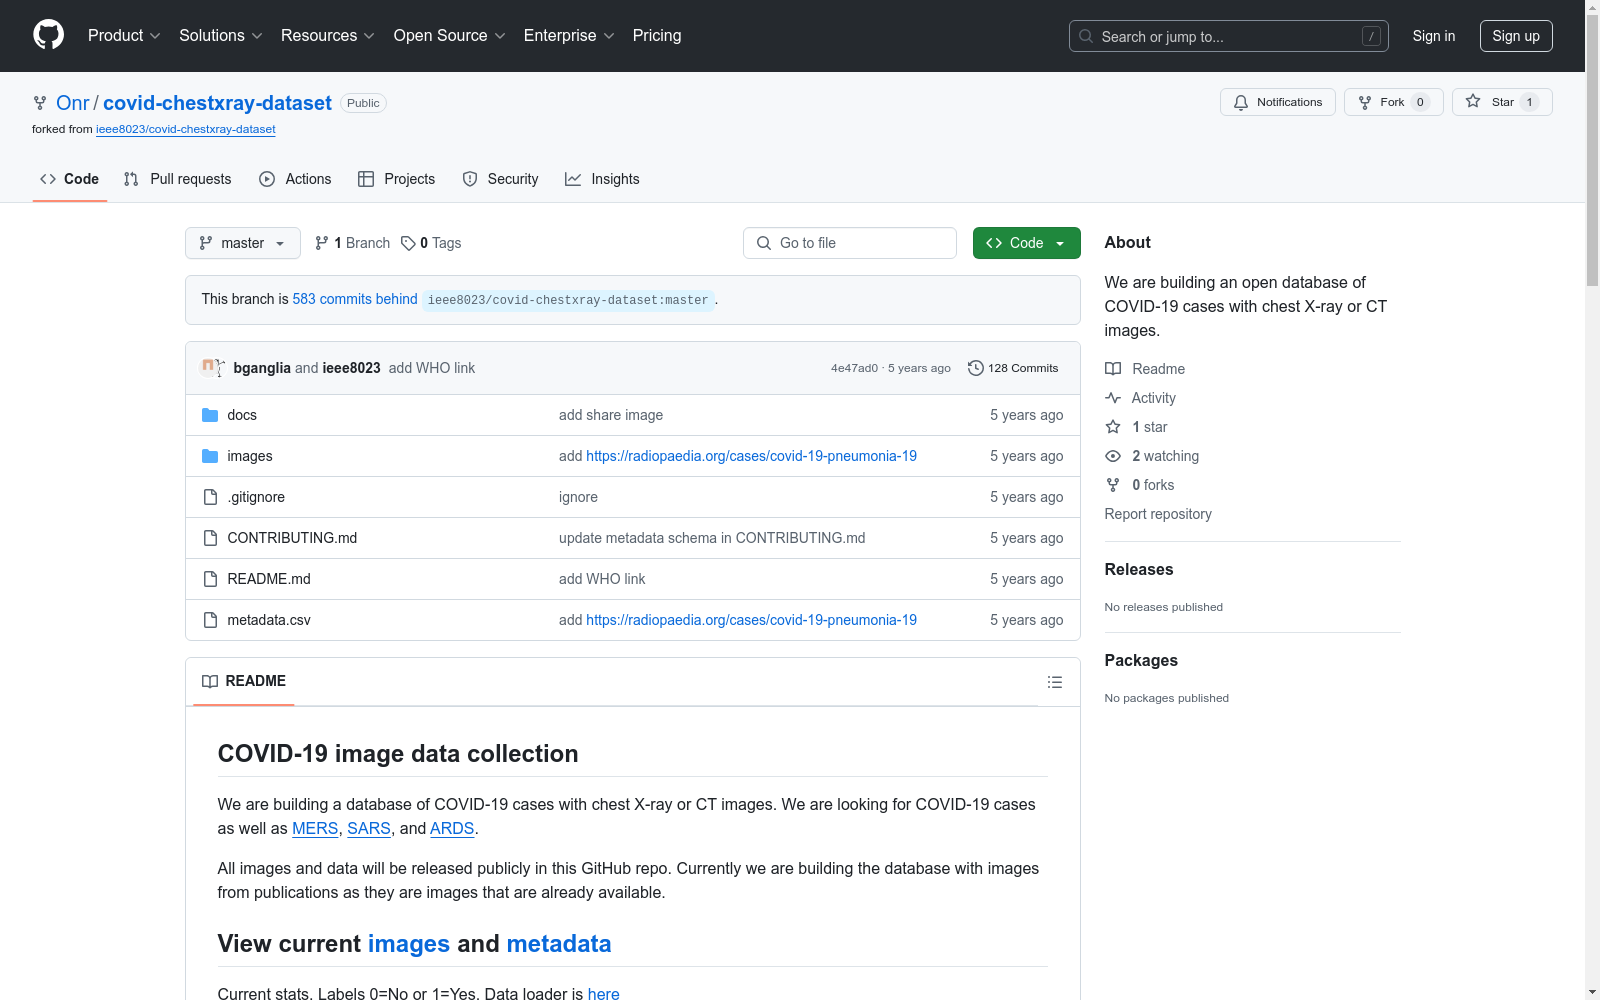The width and height of the screenshot is (1600, 1000).
Task: Click the book icon in README tab
Action: pyautogui.click(x=210, y=682)
